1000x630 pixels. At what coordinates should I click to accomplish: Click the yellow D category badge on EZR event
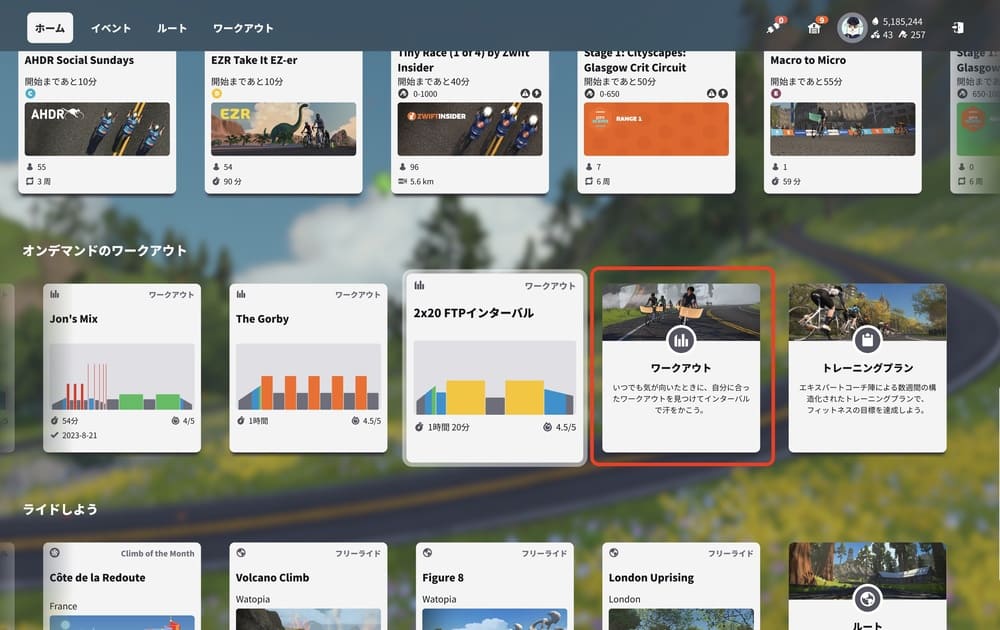(217, 93)
